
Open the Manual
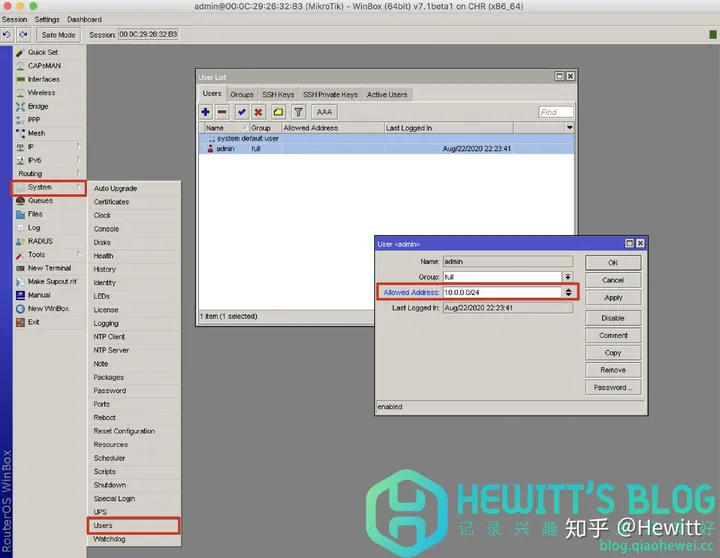[49, 295]
